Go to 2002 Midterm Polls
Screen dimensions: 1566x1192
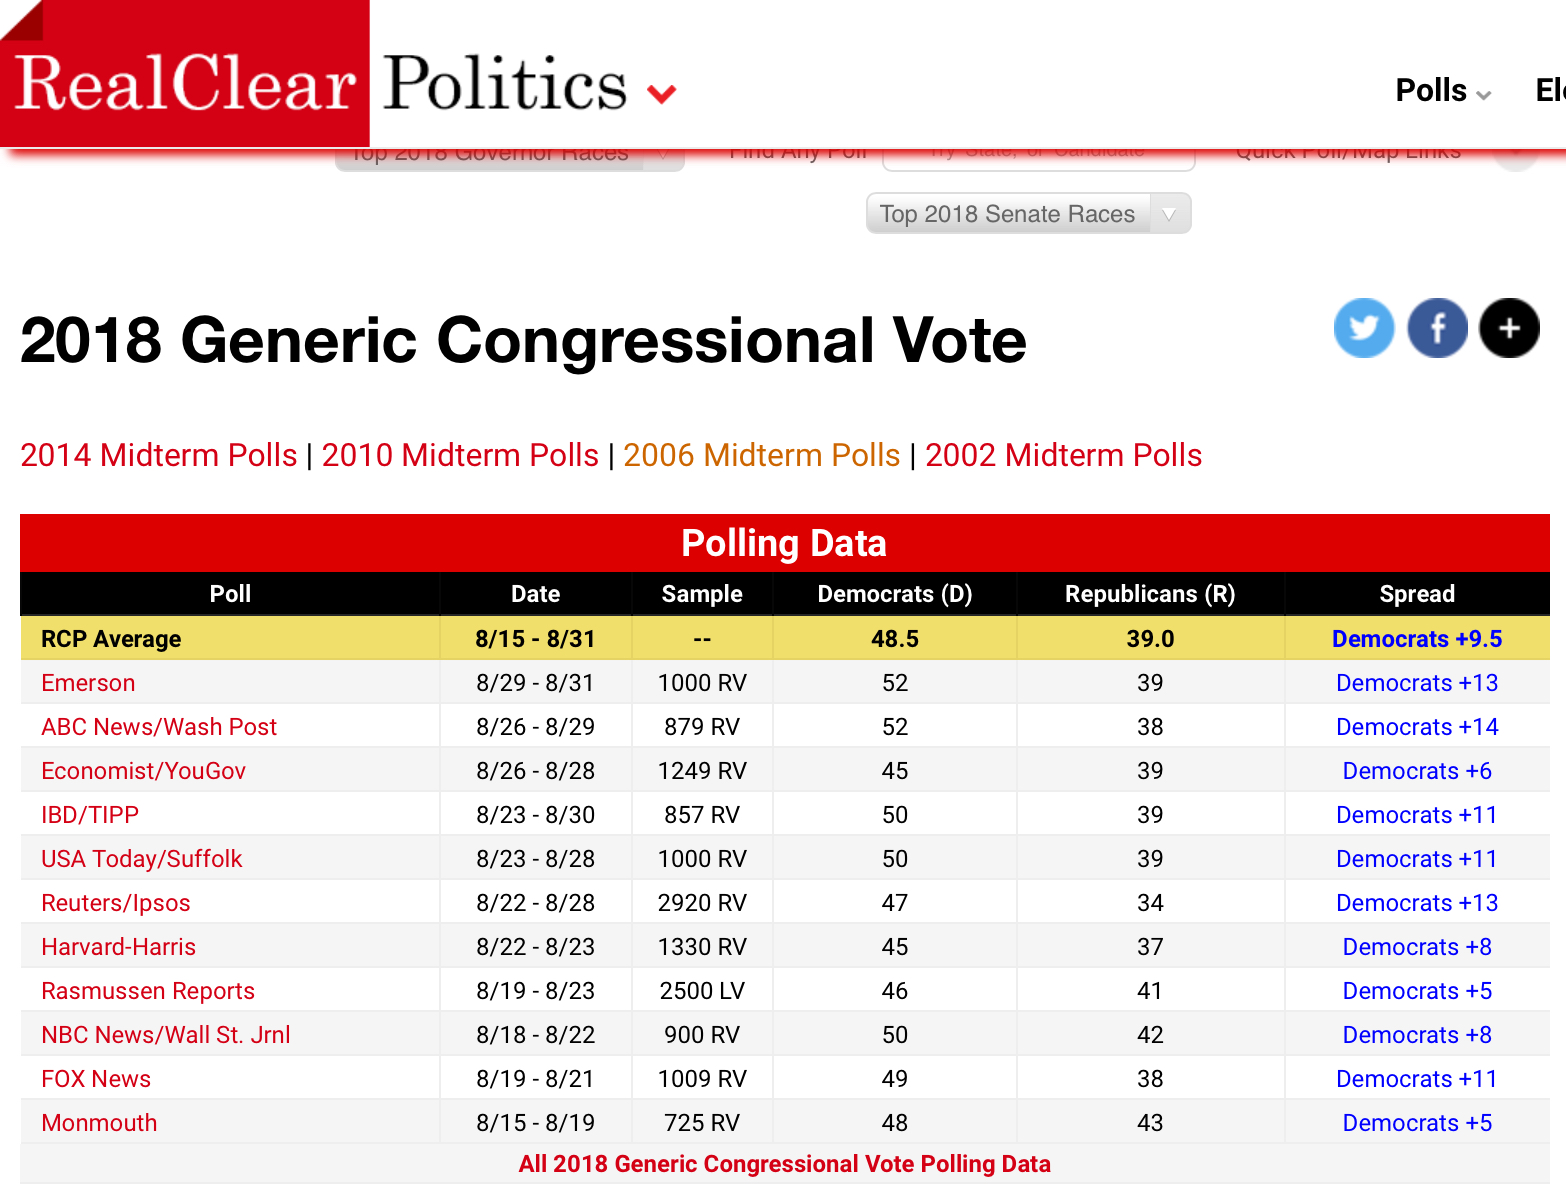1063,455
